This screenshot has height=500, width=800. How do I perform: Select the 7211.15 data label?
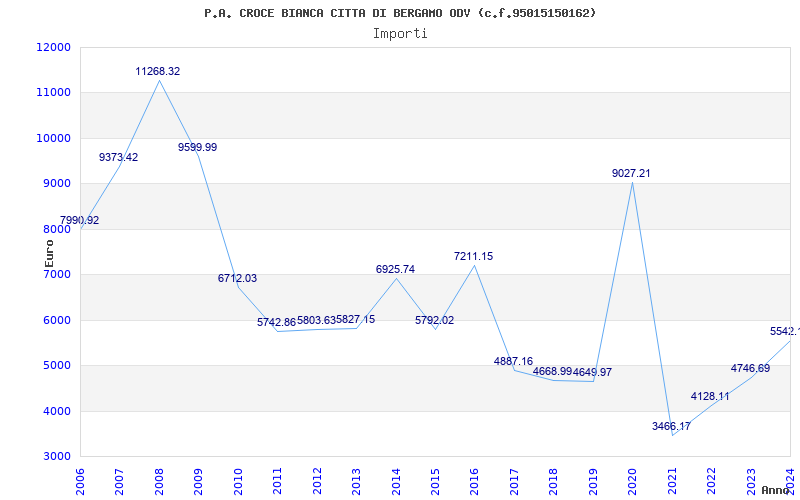(473, 256)
